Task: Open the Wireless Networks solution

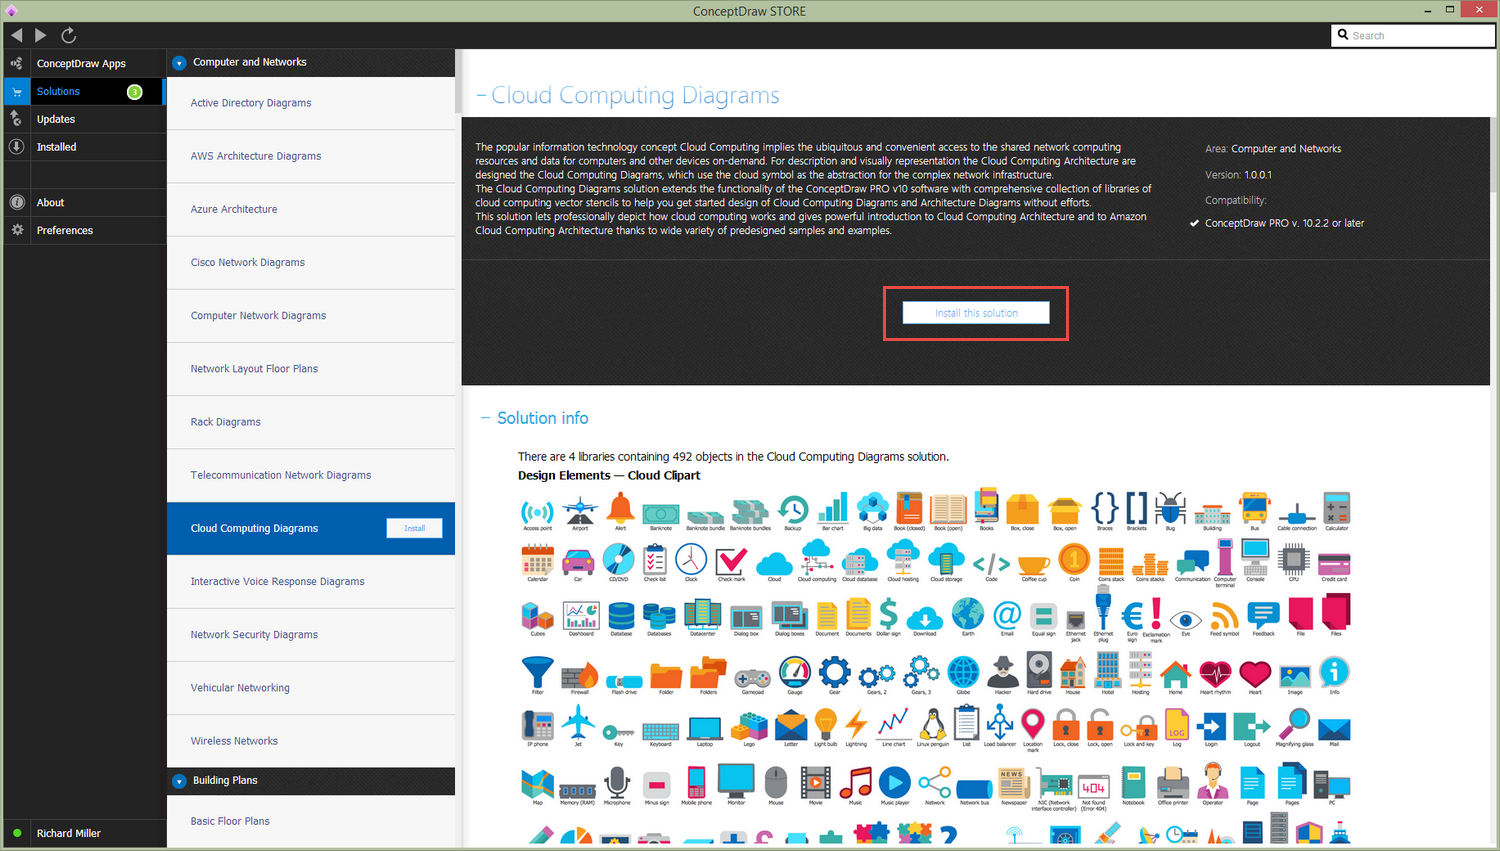Action: 311,741
